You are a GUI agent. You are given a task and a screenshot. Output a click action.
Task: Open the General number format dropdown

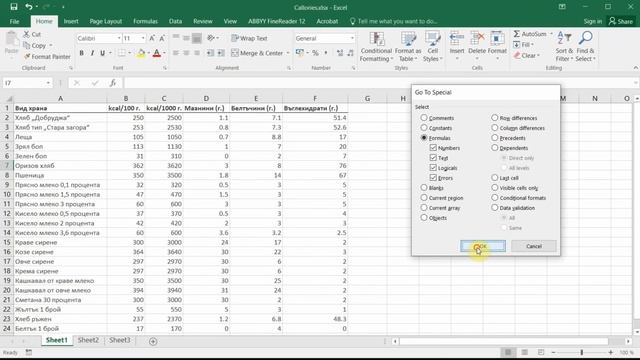(352, 38)
